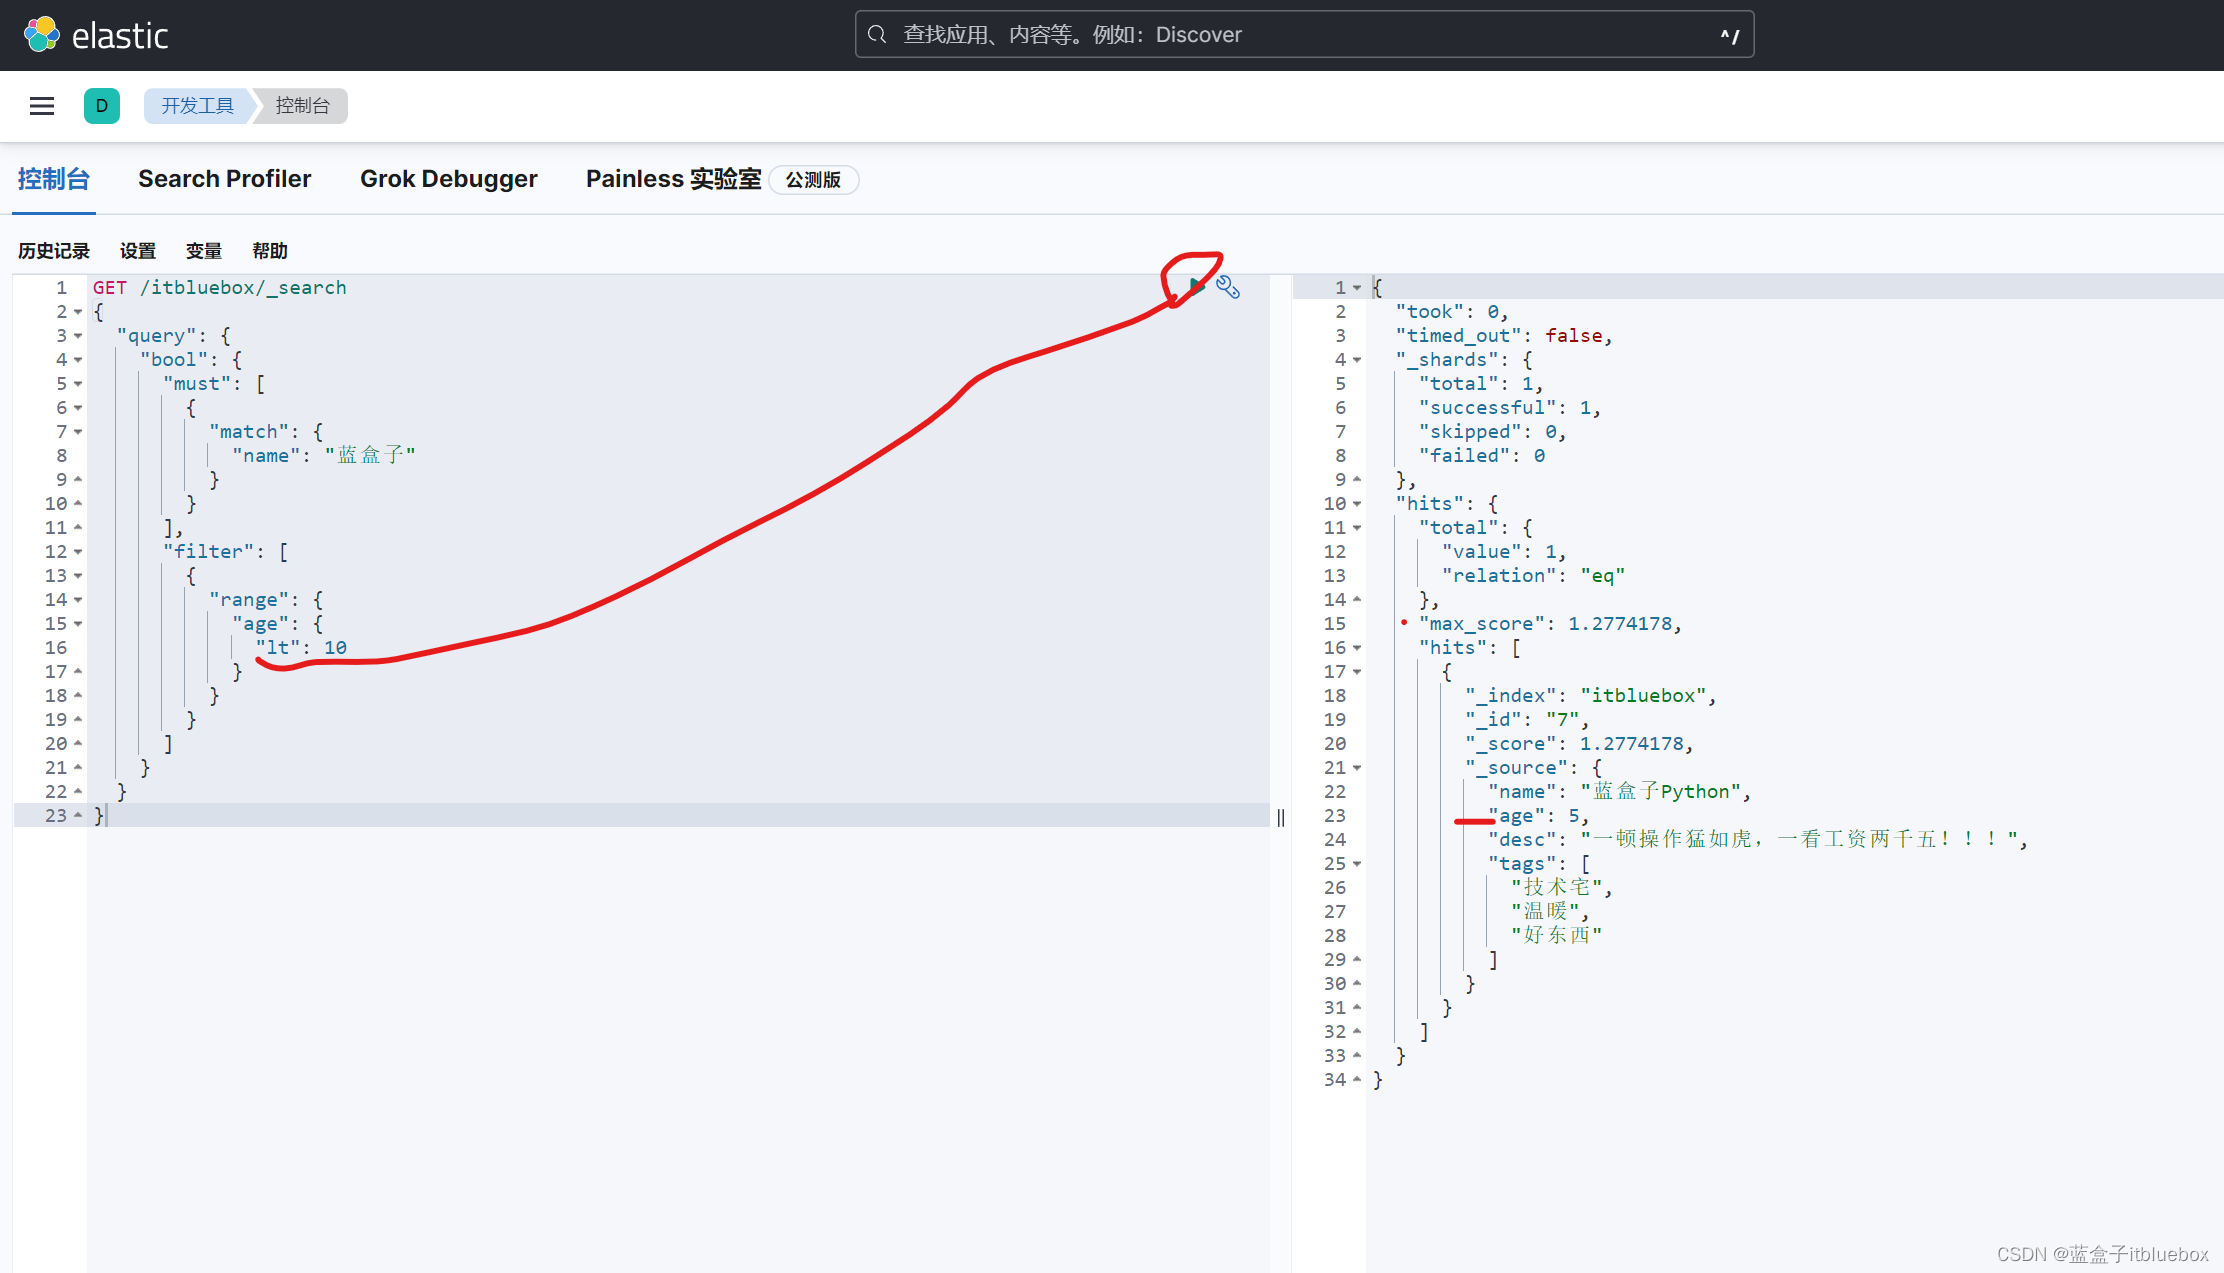Viewport: 2224px width, 1273px height.
Task: Collapse the "query" block on editor line 3
Action: (x=78, y=336)
